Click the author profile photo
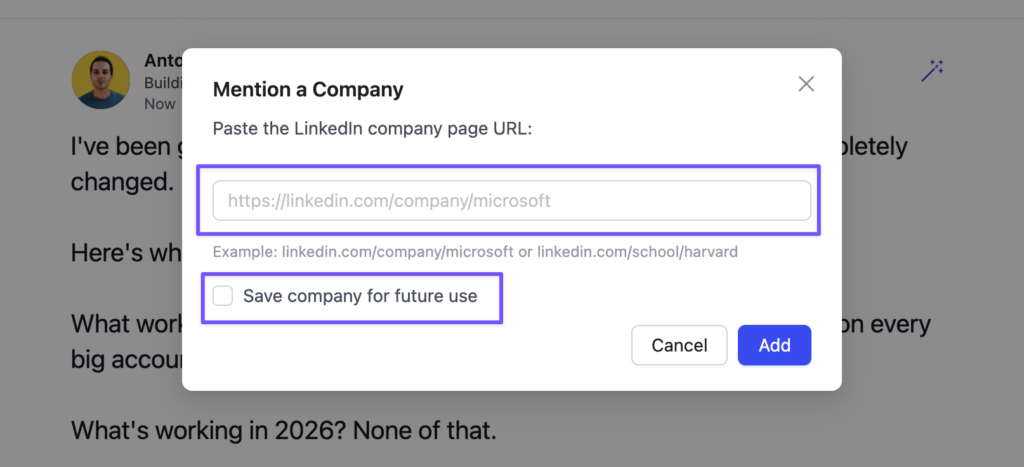The width and height of the screenshot is (1024, 467). 101,80
